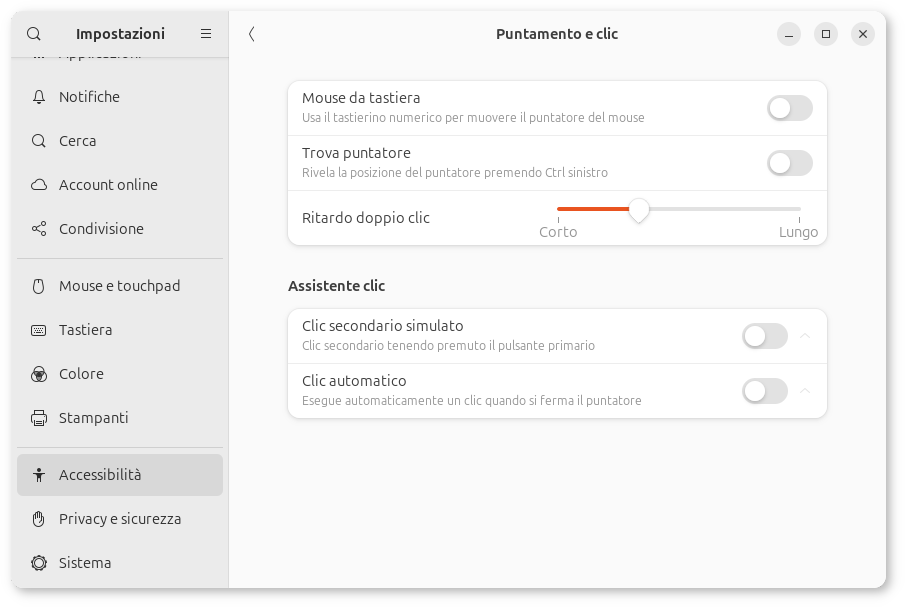Turn on Clic secondario simulato switch
The height and width of the screenshot is (607, 905).
tap(765, 336)
